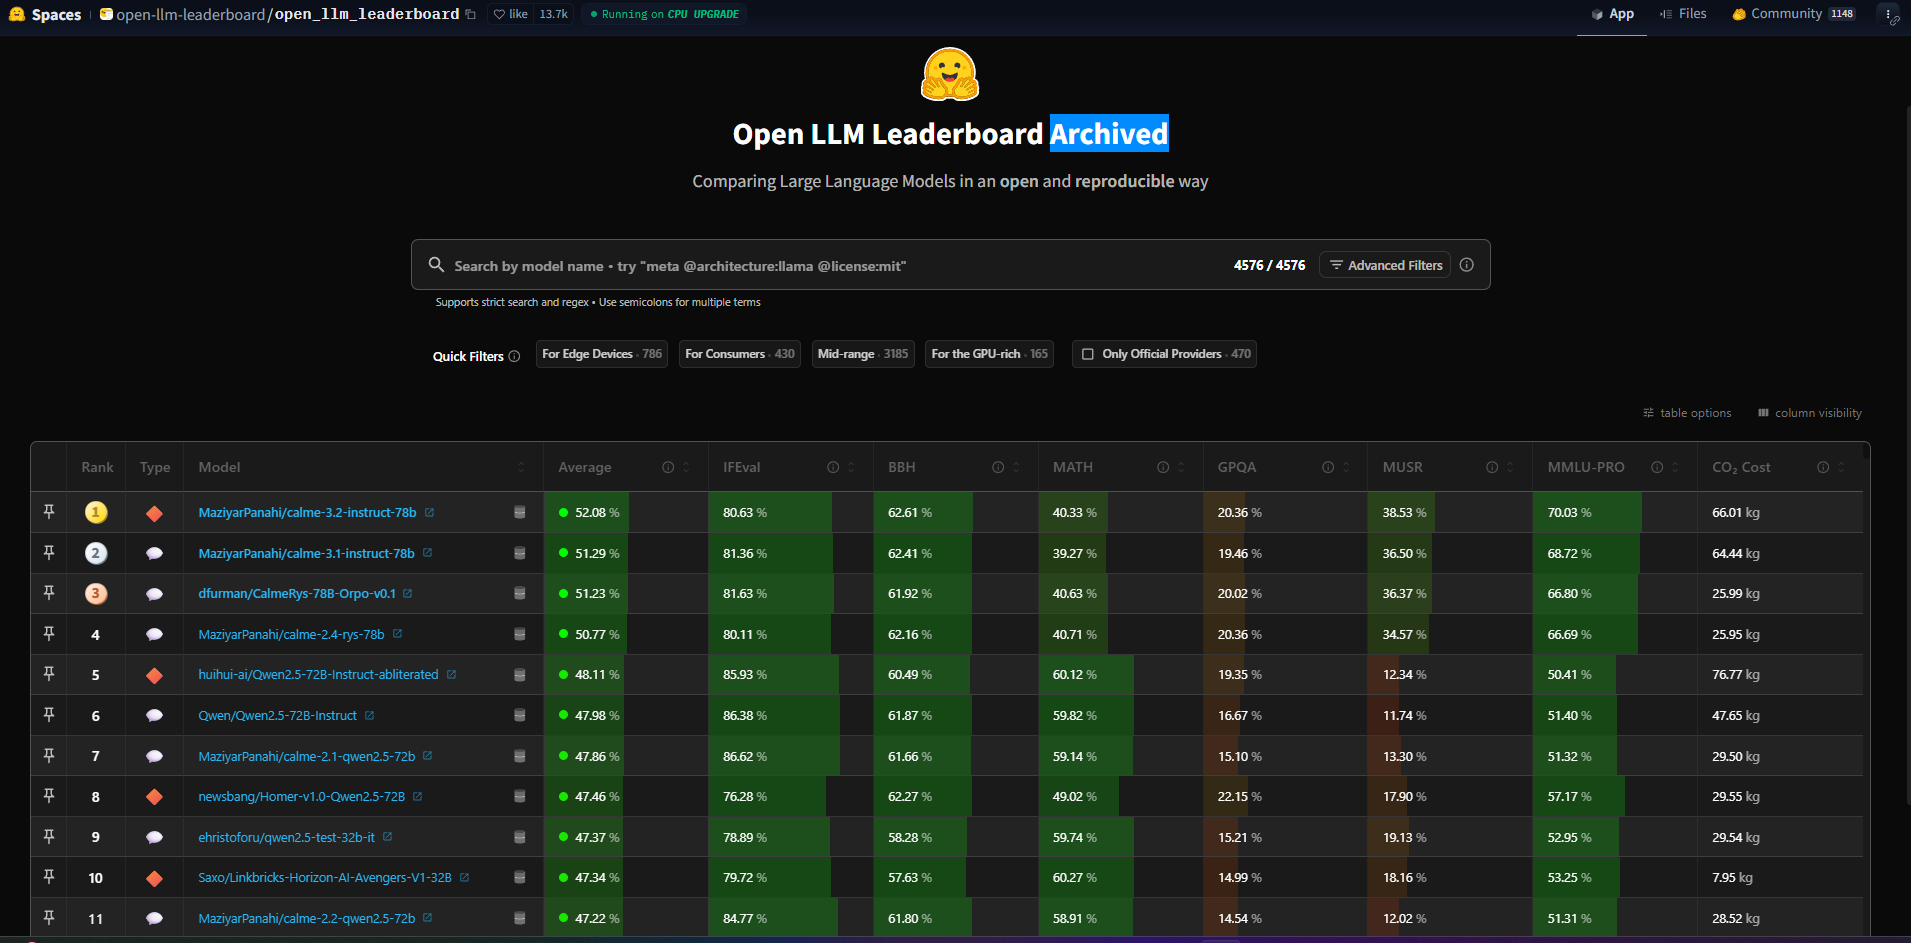Click database icon for calme-3.2-instruct-78b row

pyautogui.click(x=520, y=512)
